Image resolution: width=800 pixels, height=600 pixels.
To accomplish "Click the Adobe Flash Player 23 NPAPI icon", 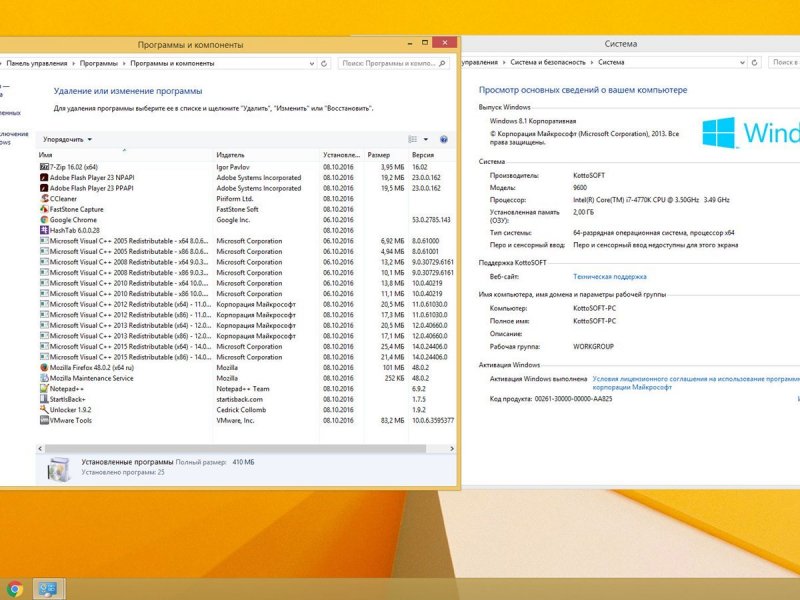I will click(x=44, y=178).
